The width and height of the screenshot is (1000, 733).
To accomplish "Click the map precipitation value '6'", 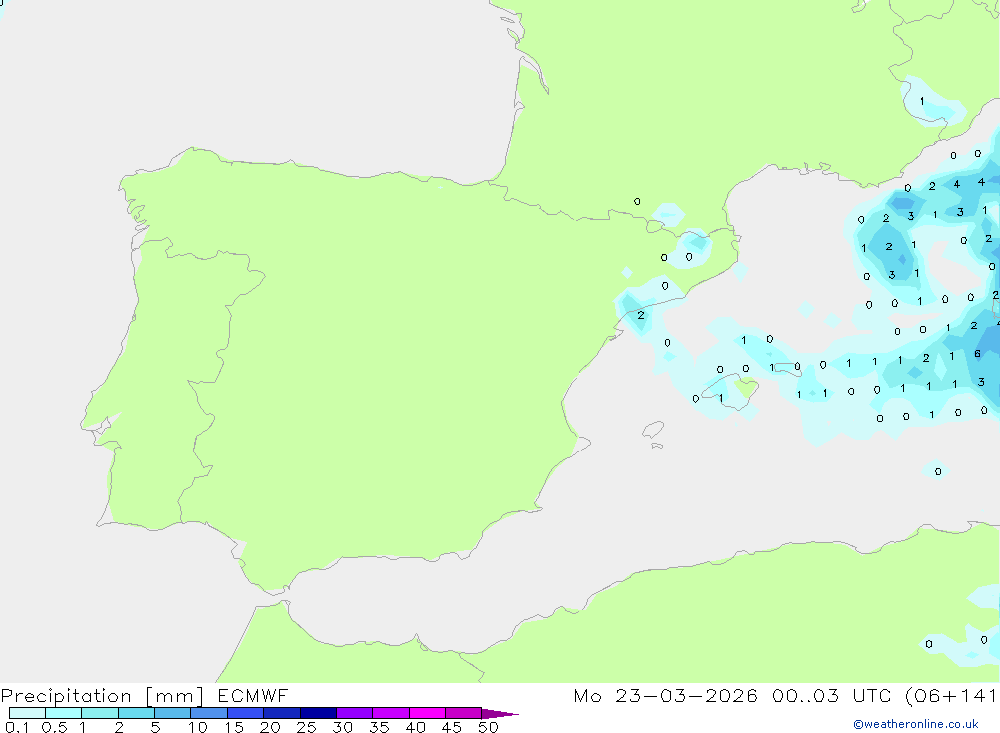I will (977, 353).
